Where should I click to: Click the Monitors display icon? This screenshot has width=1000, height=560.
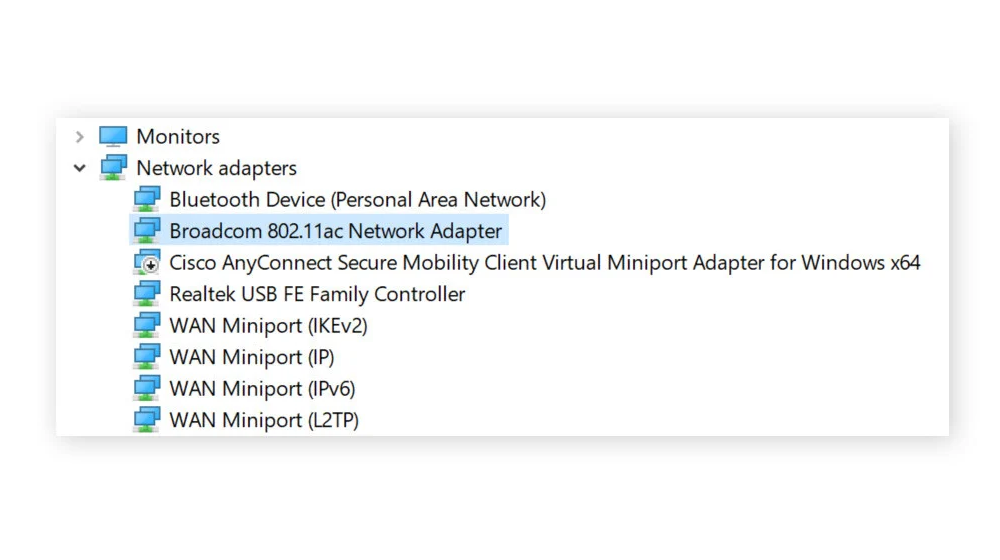pyautogui.click(x=114, y=136)
